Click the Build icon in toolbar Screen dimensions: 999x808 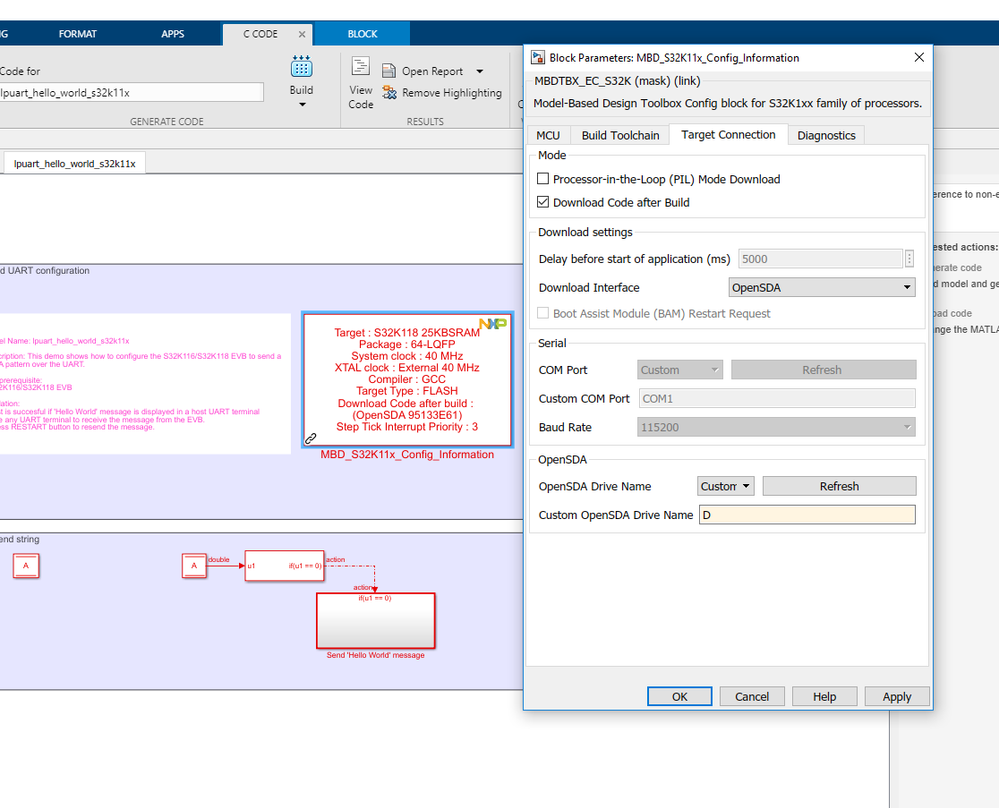pyautogui.click(x=301, y=67)
